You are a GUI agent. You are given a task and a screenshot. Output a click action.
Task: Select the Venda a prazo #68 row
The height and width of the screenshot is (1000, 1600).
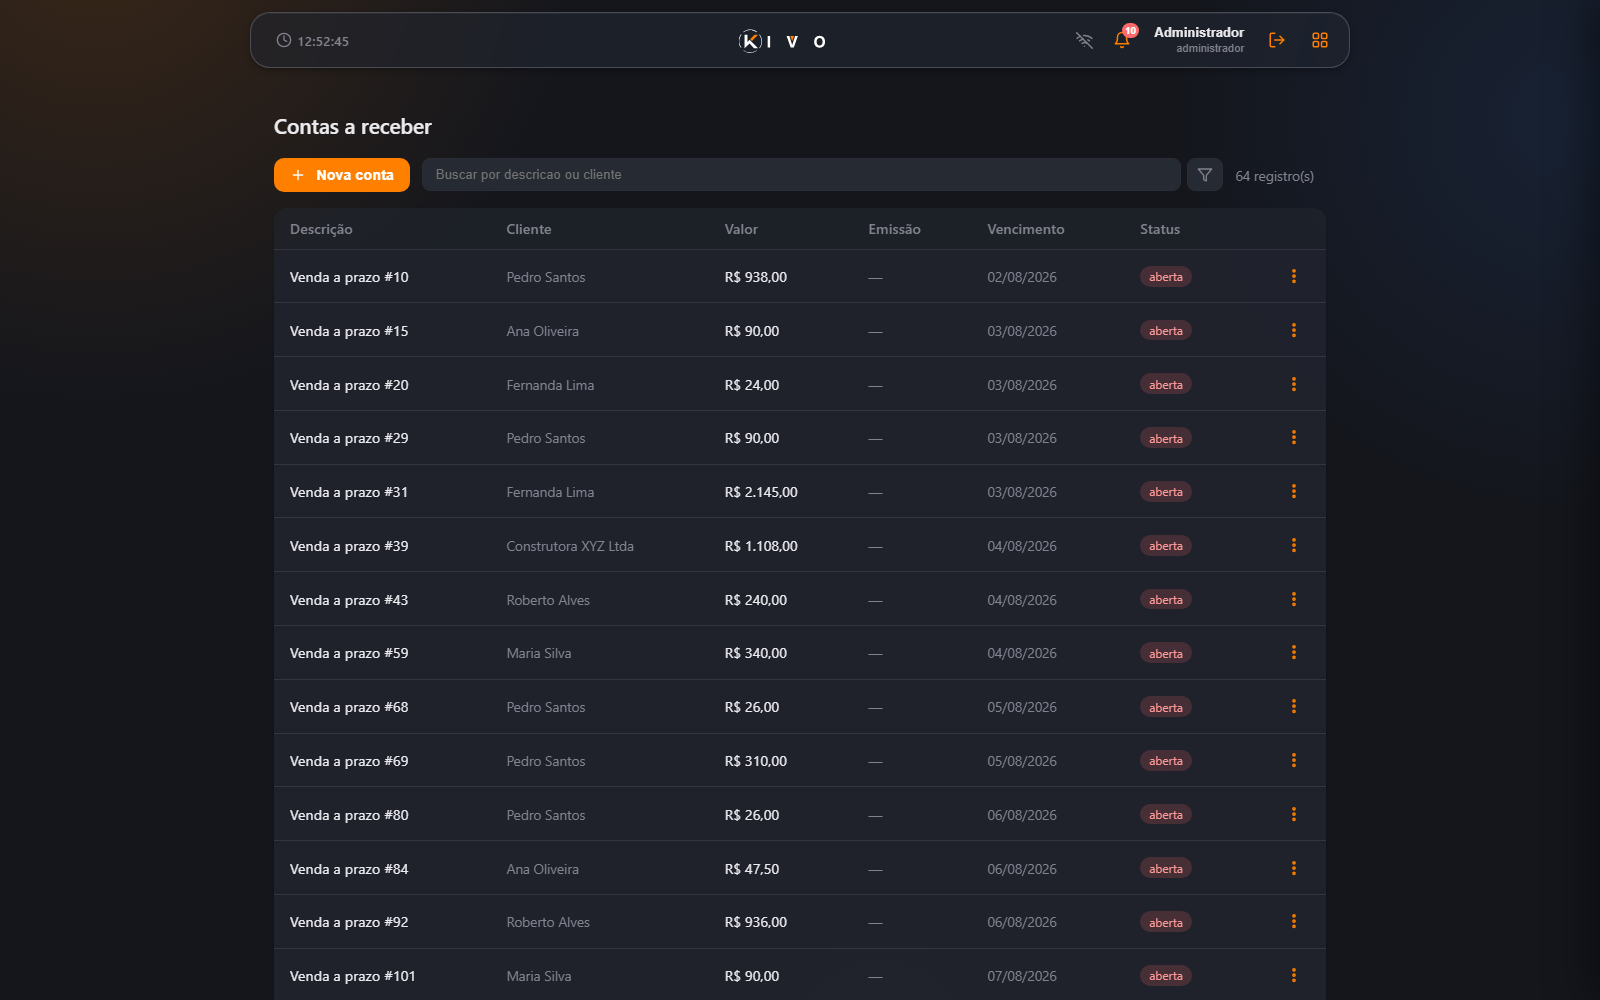800,707
